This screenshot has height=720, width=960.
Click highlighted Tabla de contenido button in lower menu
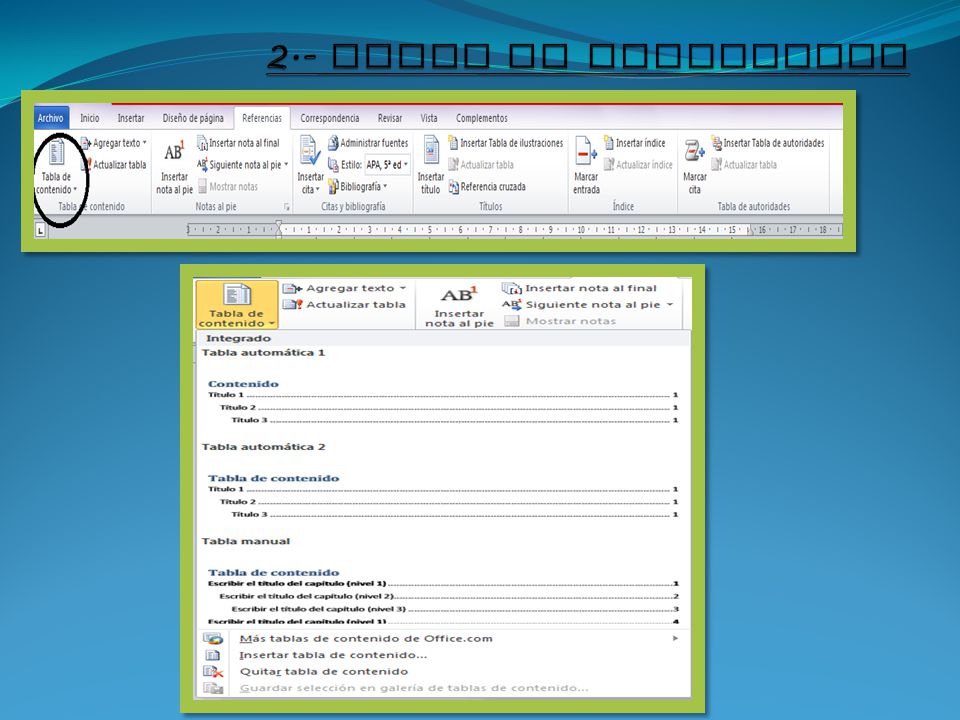[x=236, y=305]
